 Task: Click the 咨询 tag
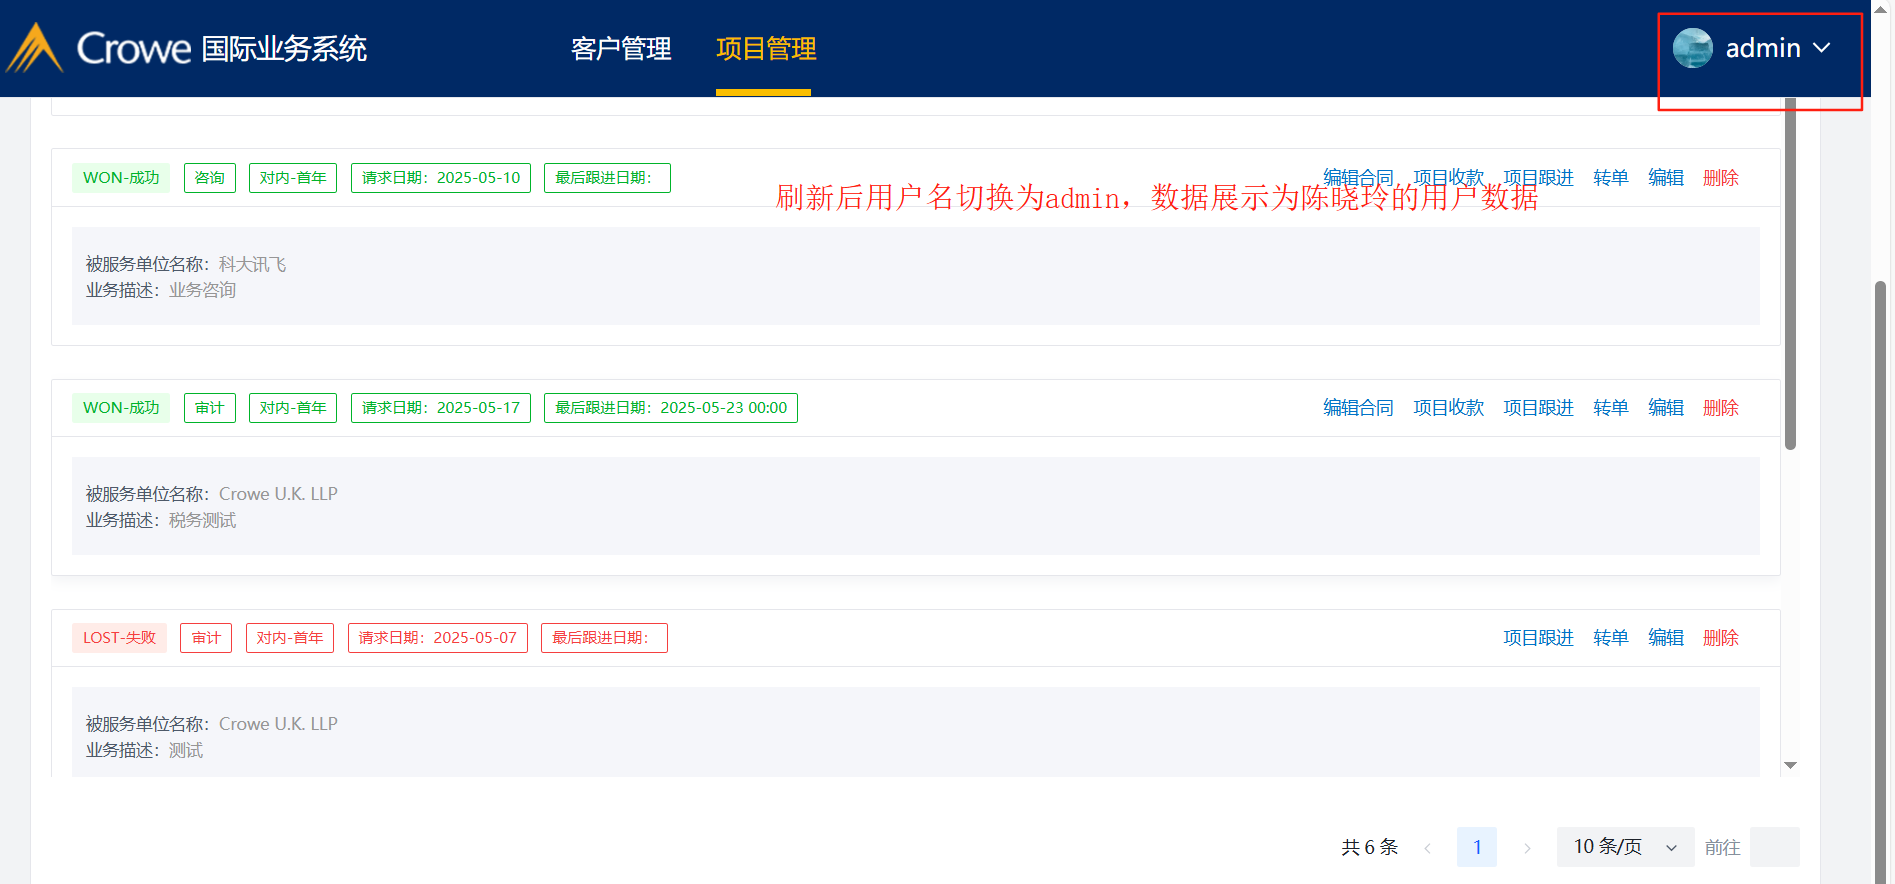210,178
